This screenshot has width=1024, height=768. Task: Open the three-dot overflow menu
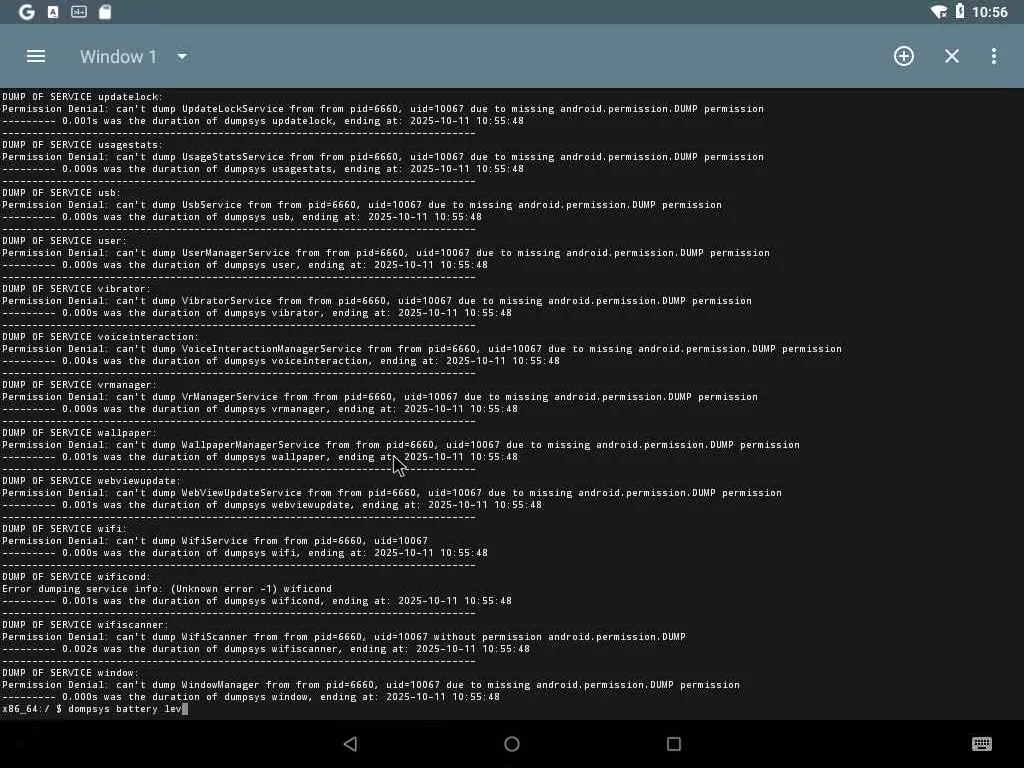(994, 56)
